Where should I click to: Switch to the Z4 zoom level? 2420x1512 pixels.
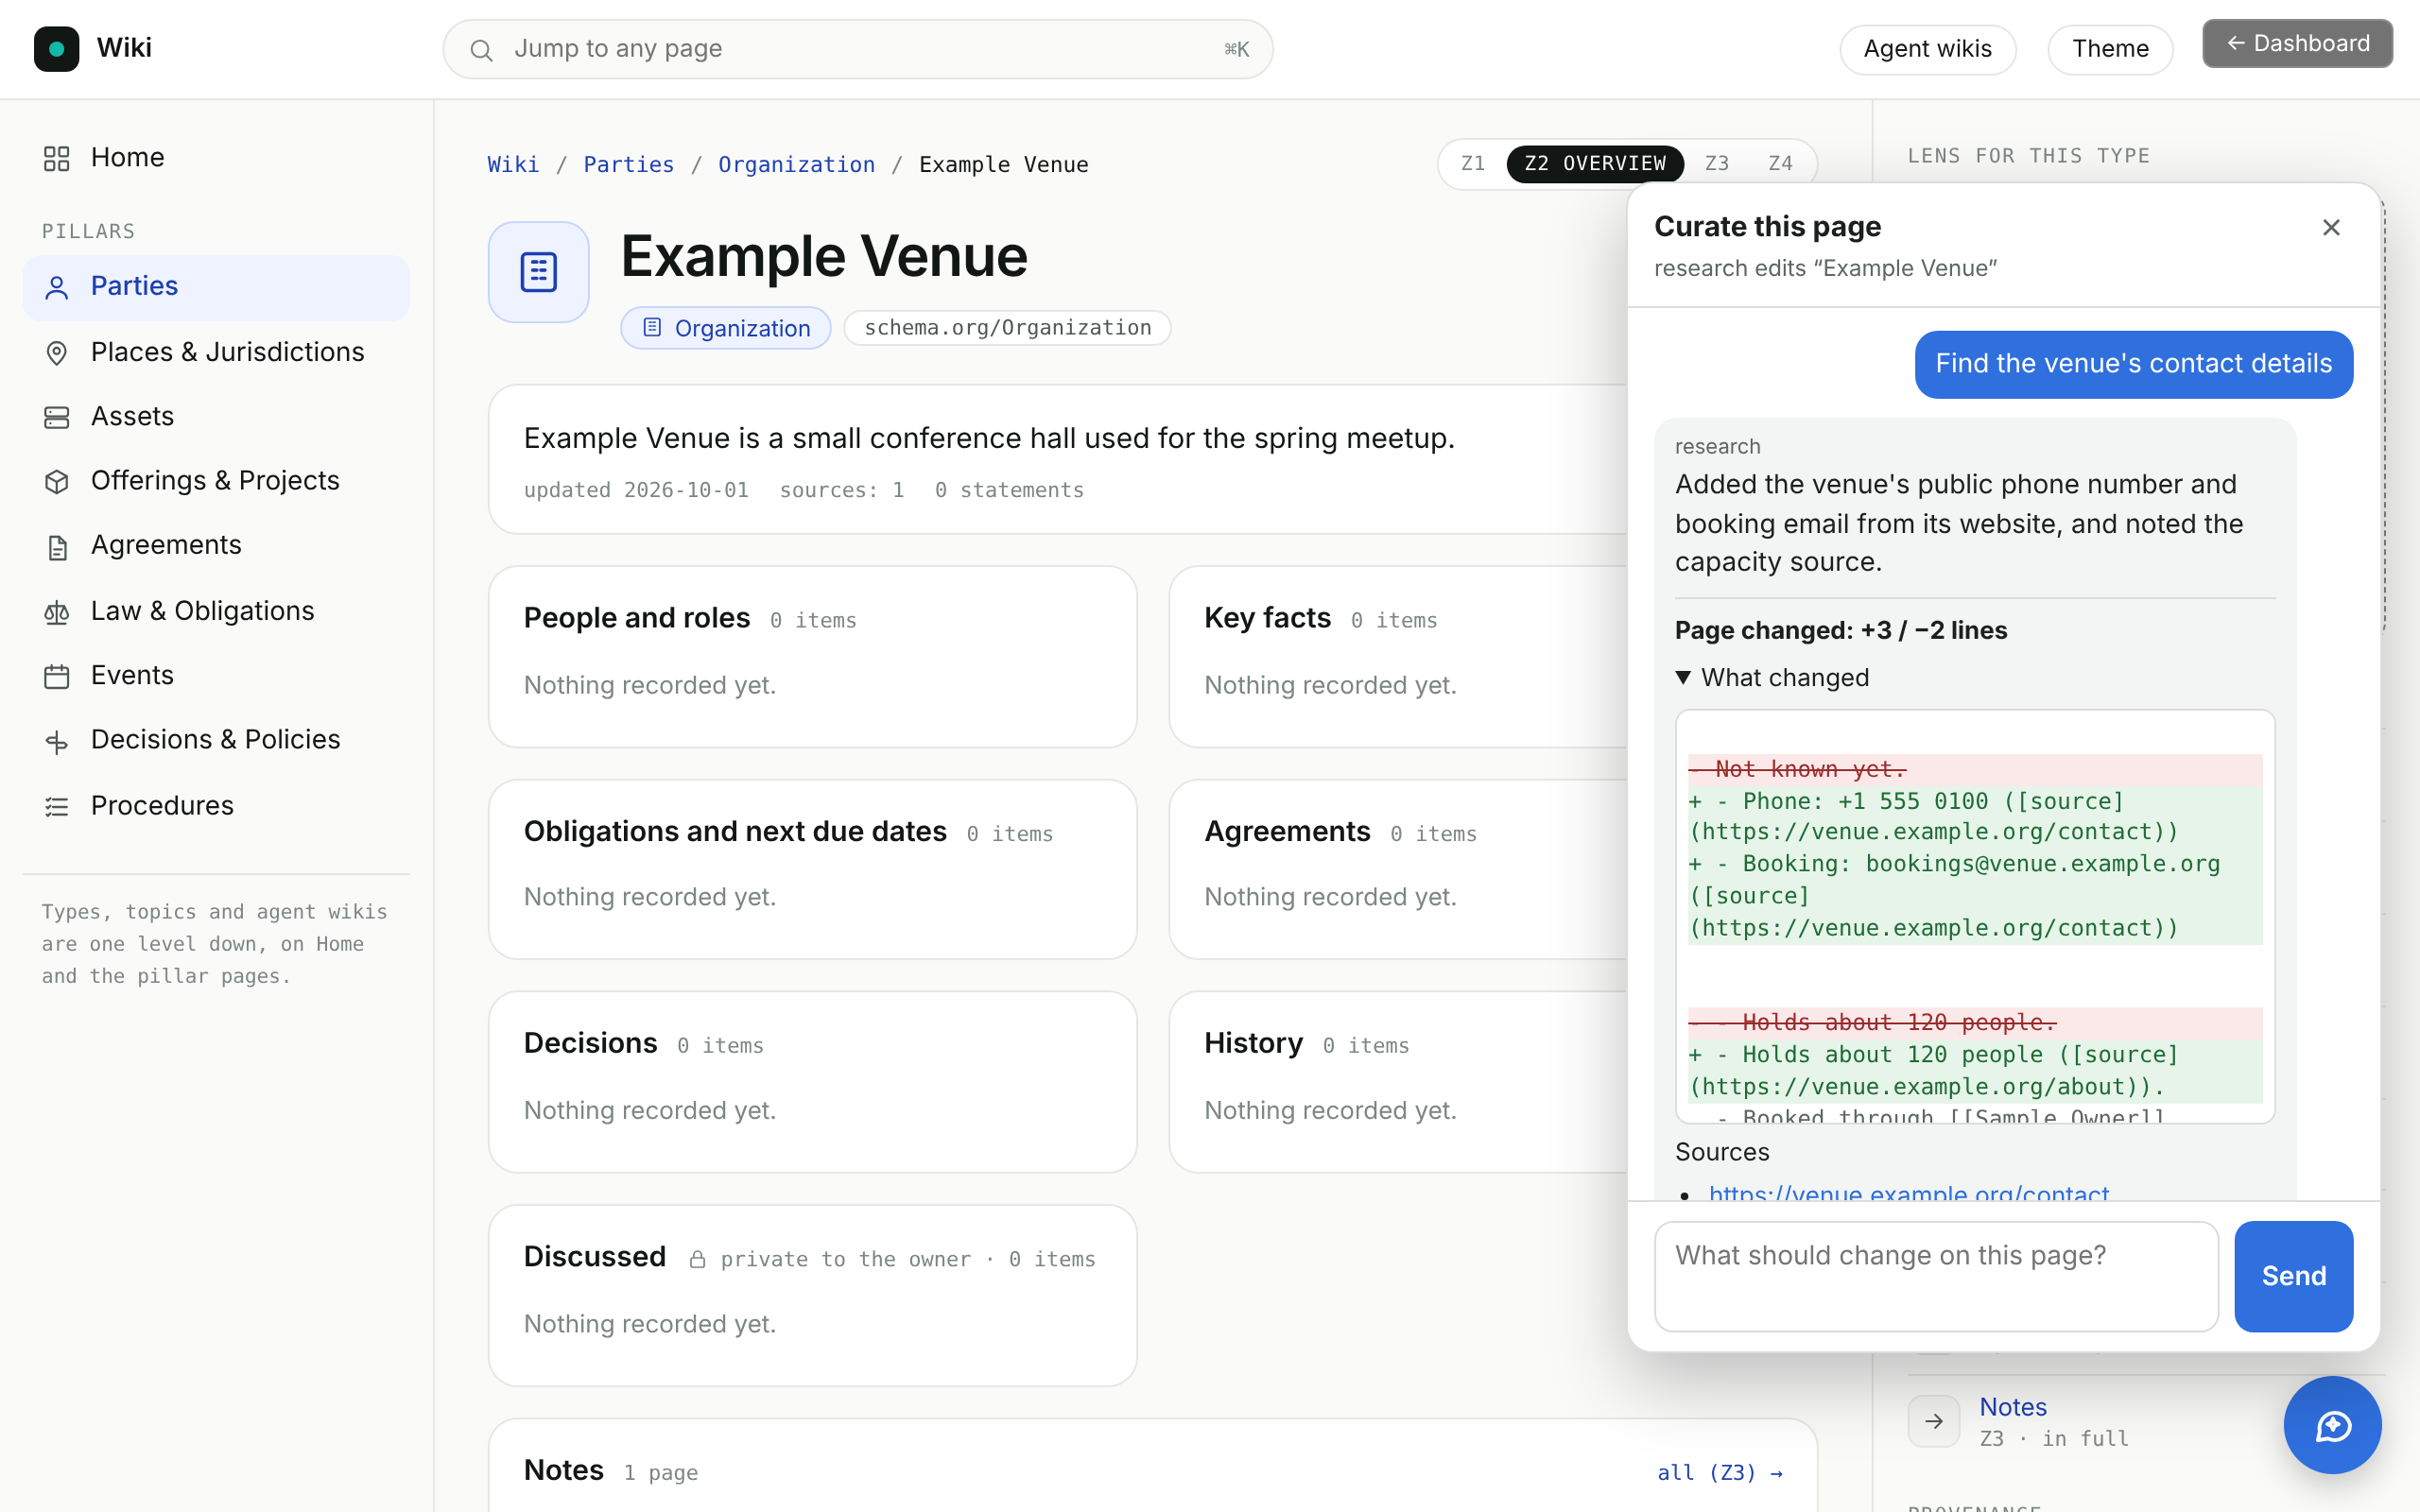1780,163
